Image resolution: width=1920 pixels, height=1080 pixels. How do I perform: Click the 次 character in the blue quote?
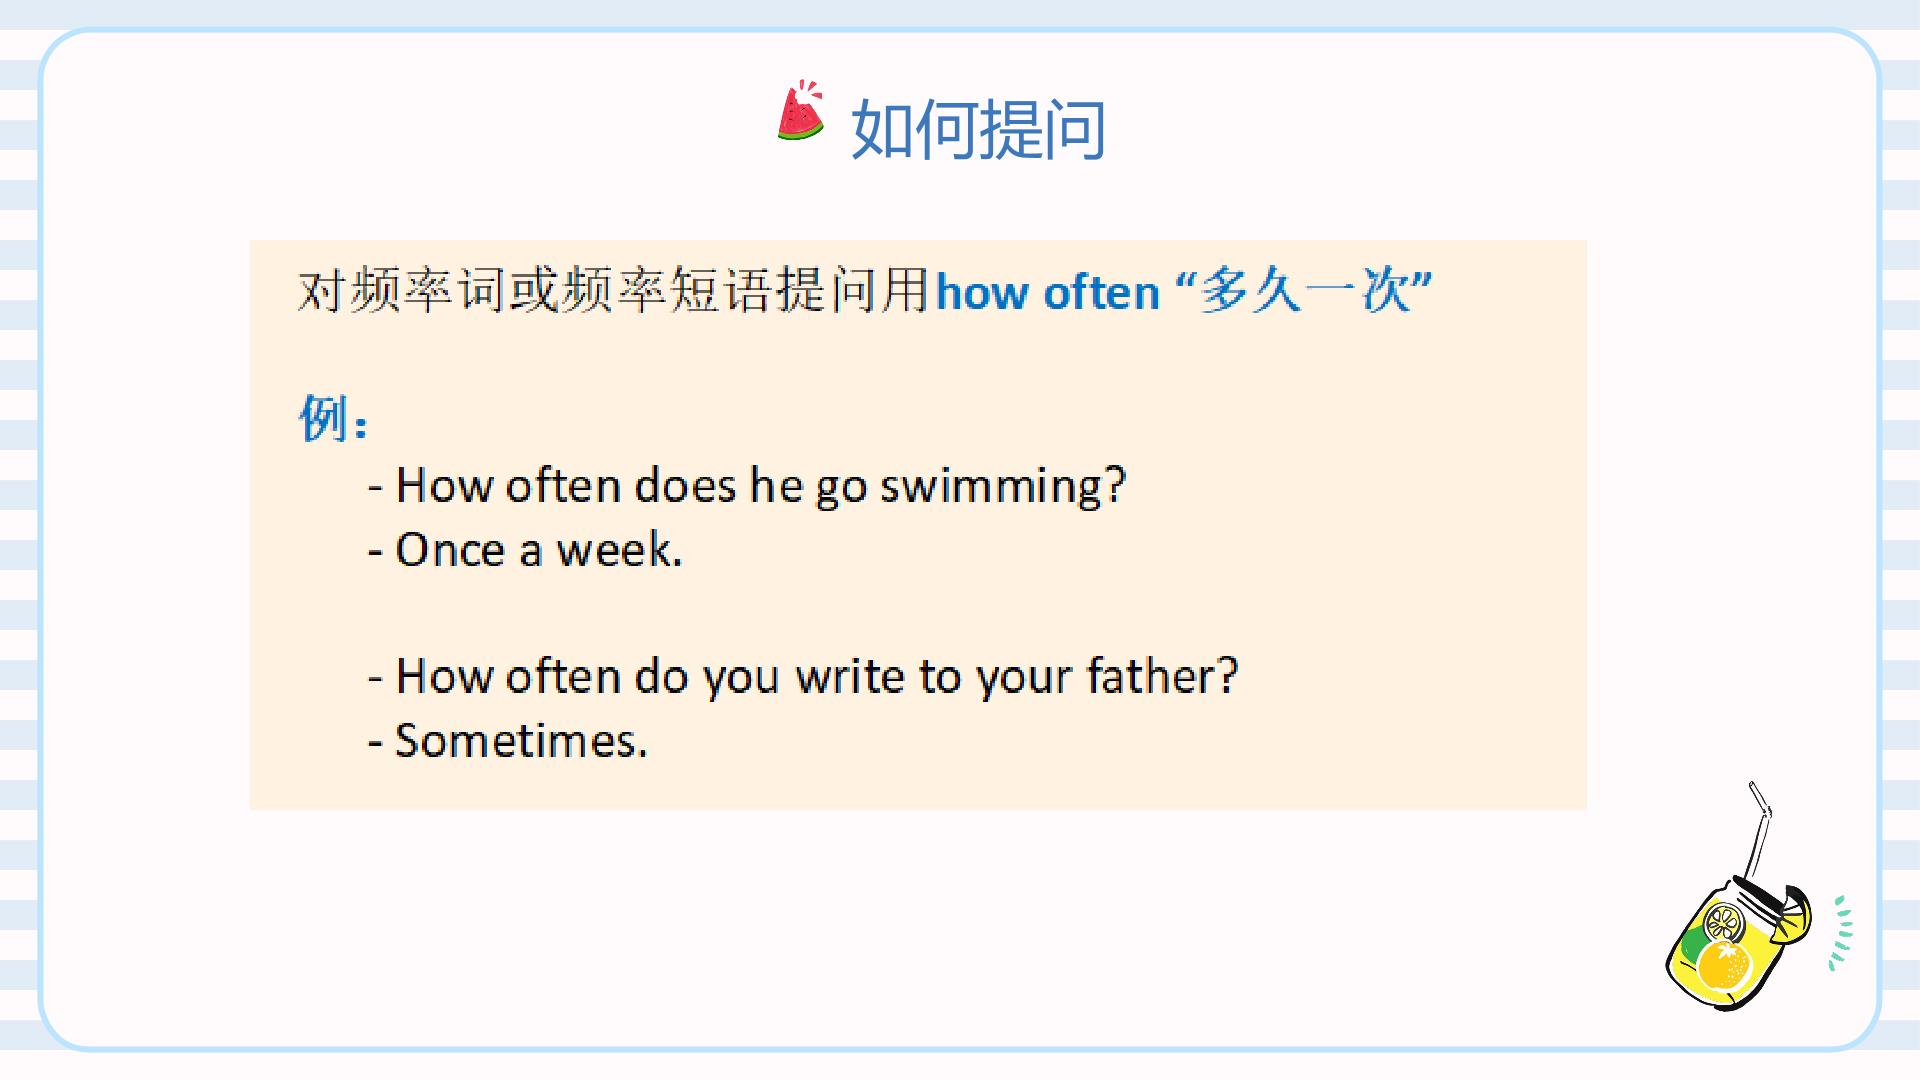coord(1385,291)
